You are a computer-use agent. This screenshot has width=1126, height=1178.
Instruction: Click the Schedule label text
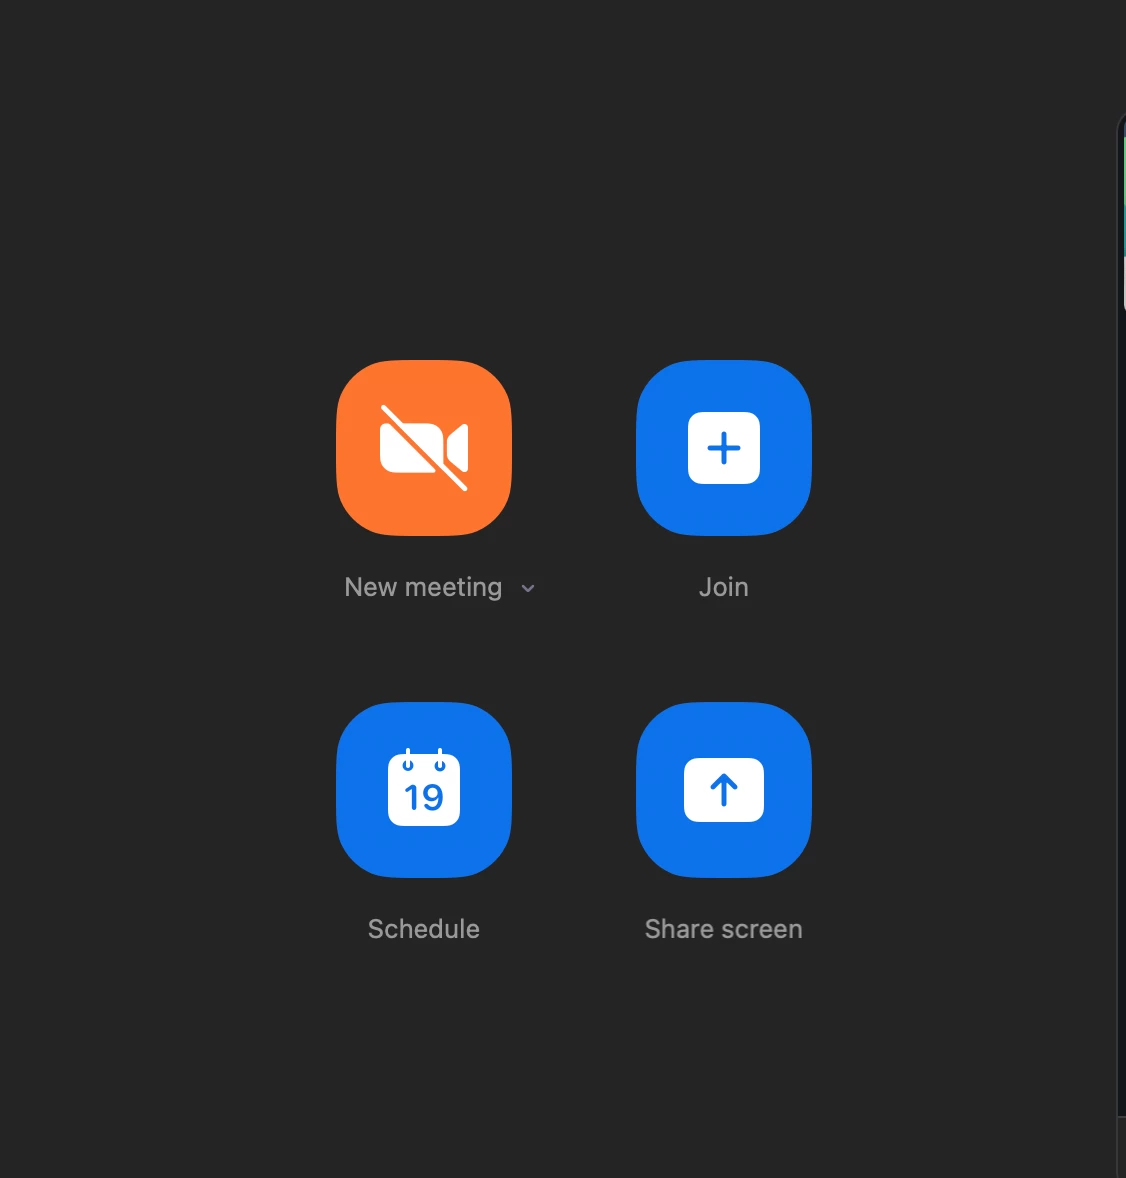point(424,929)
